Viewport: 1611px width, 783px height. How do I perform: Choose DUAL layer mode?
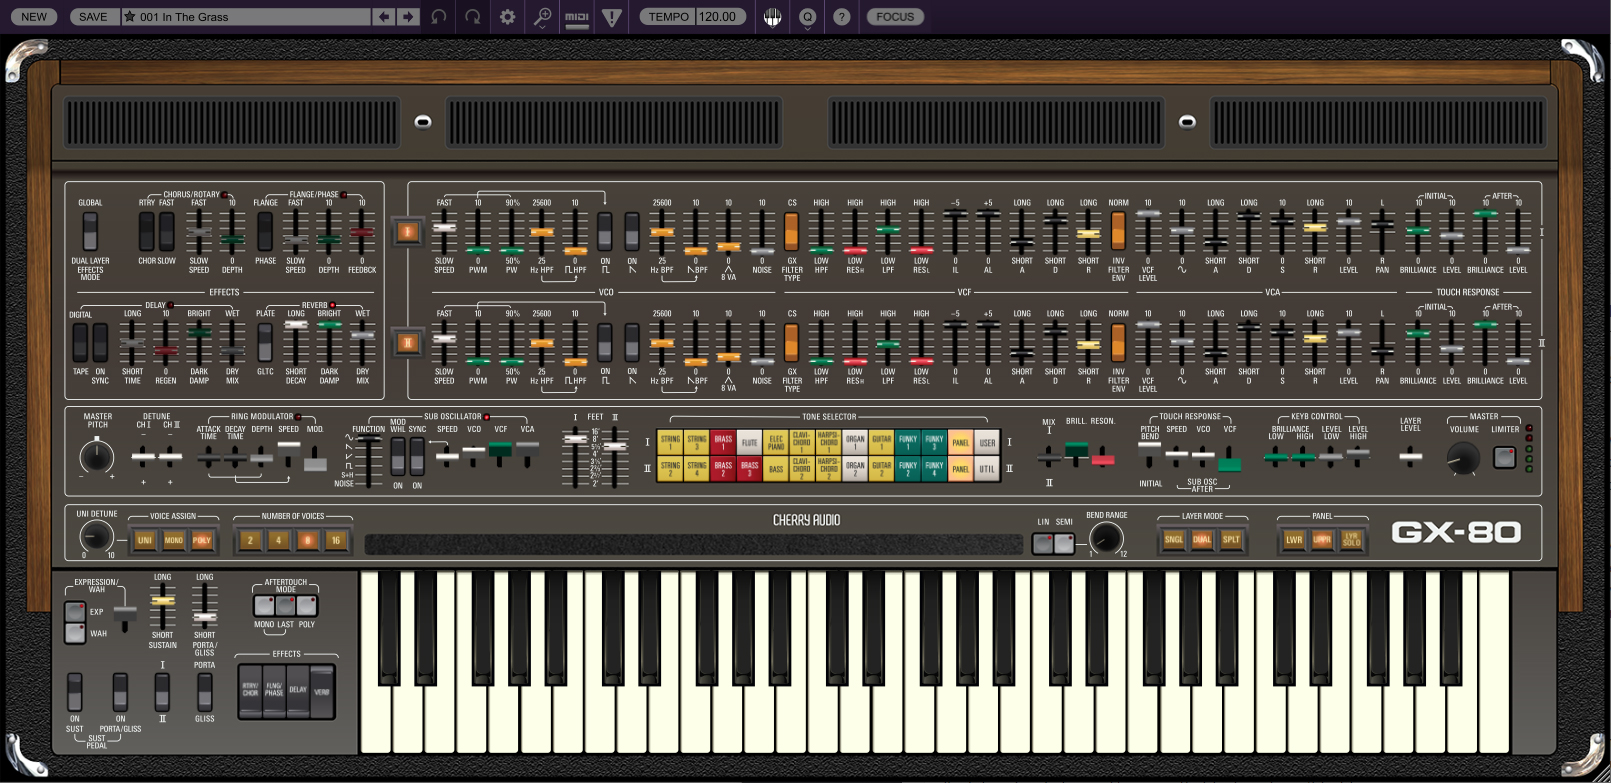point(1202,540)
